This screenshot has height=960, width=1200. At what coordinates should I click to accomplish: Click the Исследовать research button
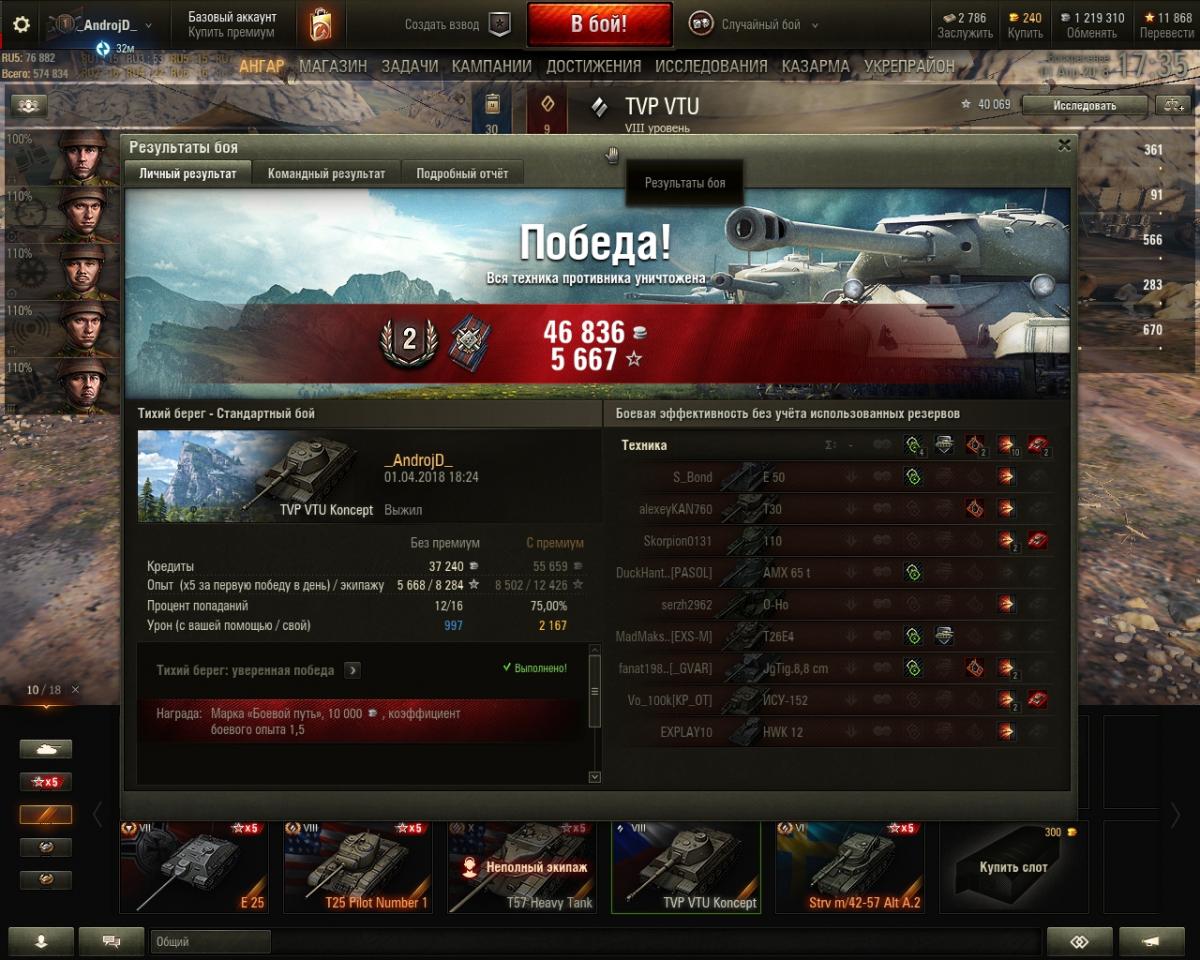coord(1084,105)
